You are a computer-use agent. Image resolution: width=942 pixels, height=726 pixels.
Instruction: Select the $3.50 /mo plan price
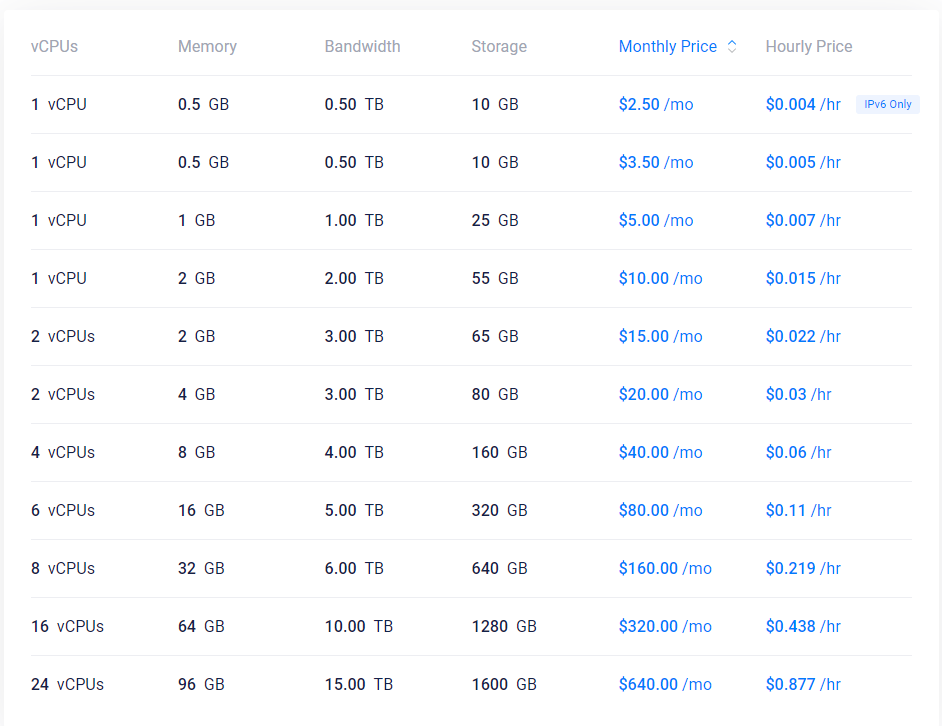pyautogui.click(x=656, y=162)
